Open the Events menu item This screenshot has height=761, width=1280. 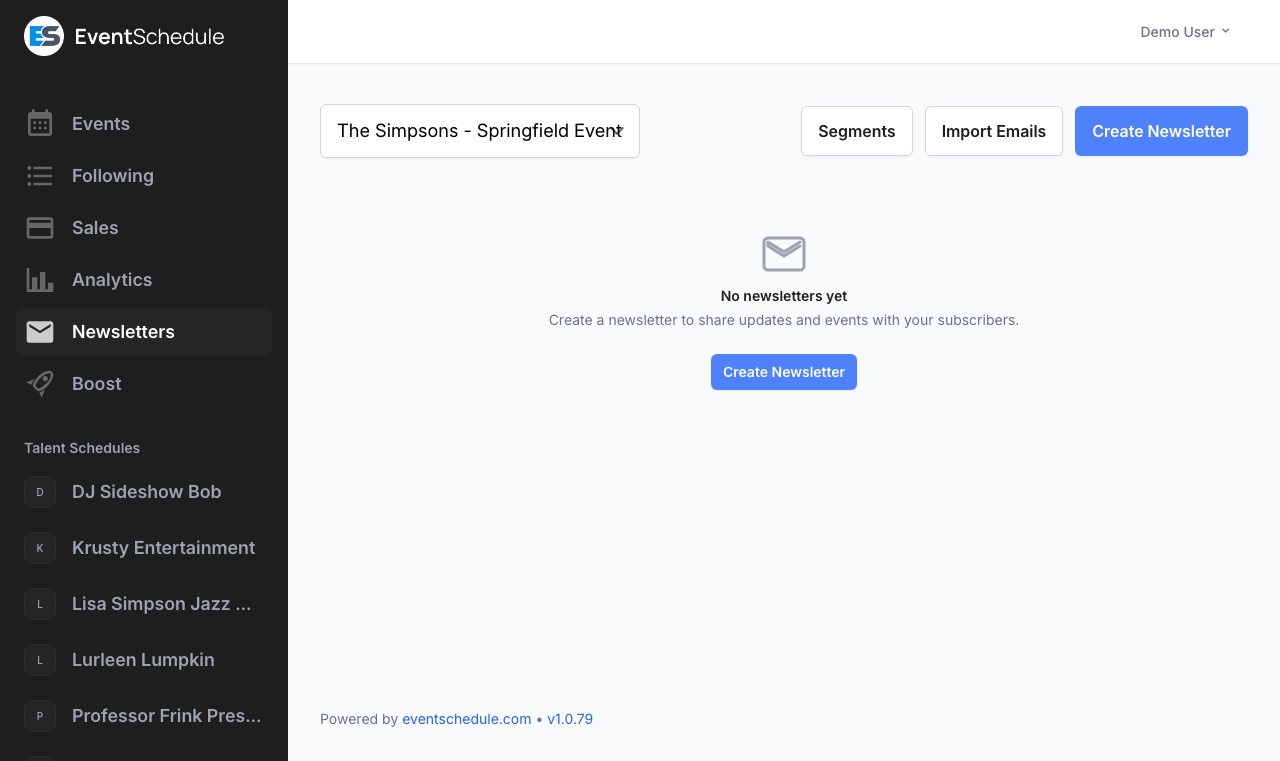101,124
